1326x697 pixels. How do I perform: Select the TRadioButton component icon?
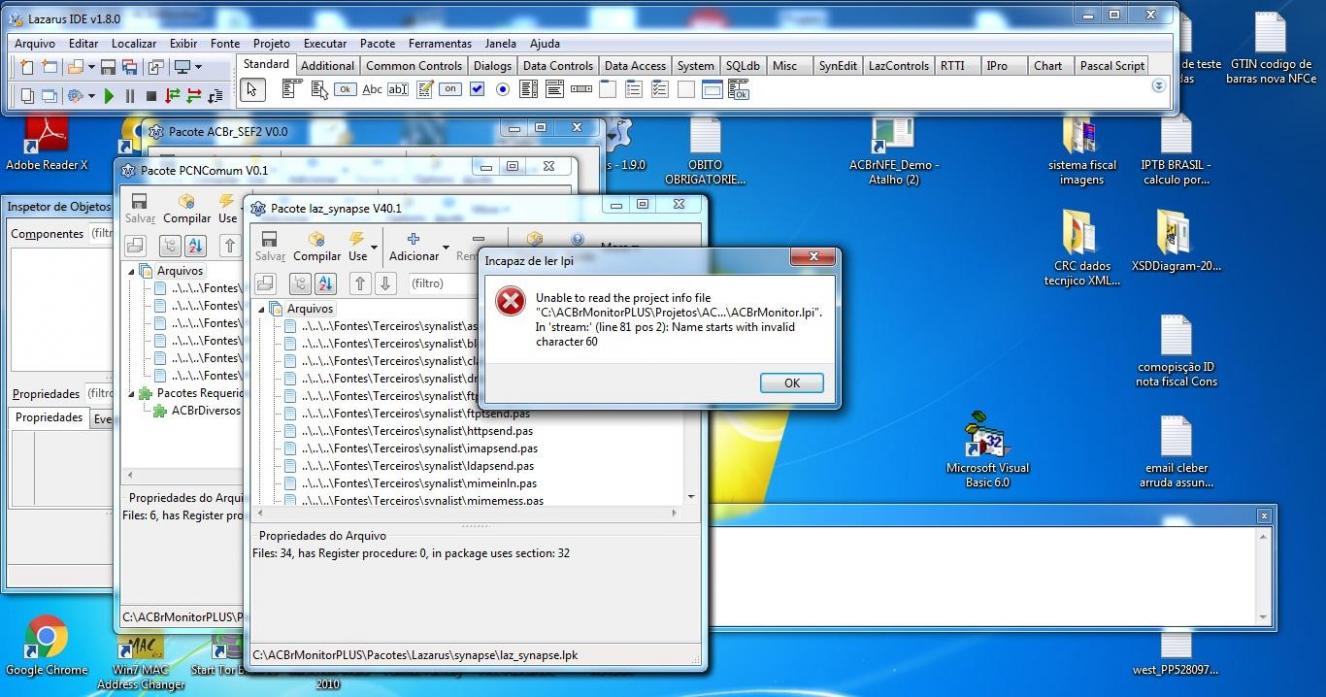[x=503, y=90]
